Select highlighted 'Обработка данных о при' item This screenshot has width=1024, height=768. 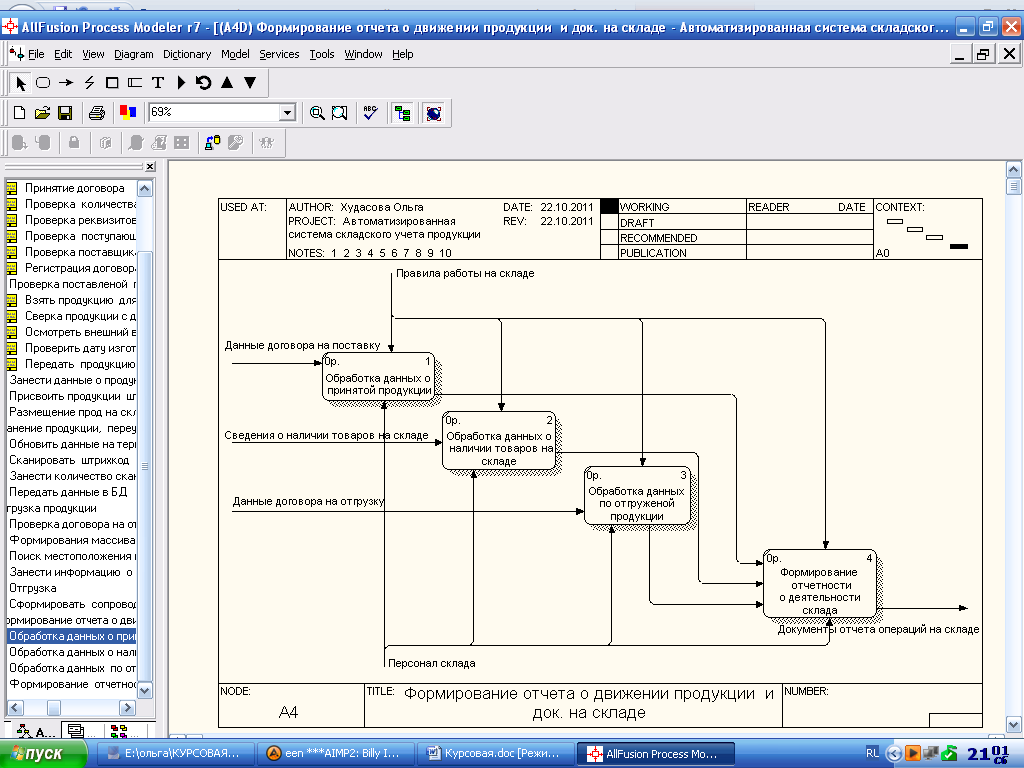(72, 636)
